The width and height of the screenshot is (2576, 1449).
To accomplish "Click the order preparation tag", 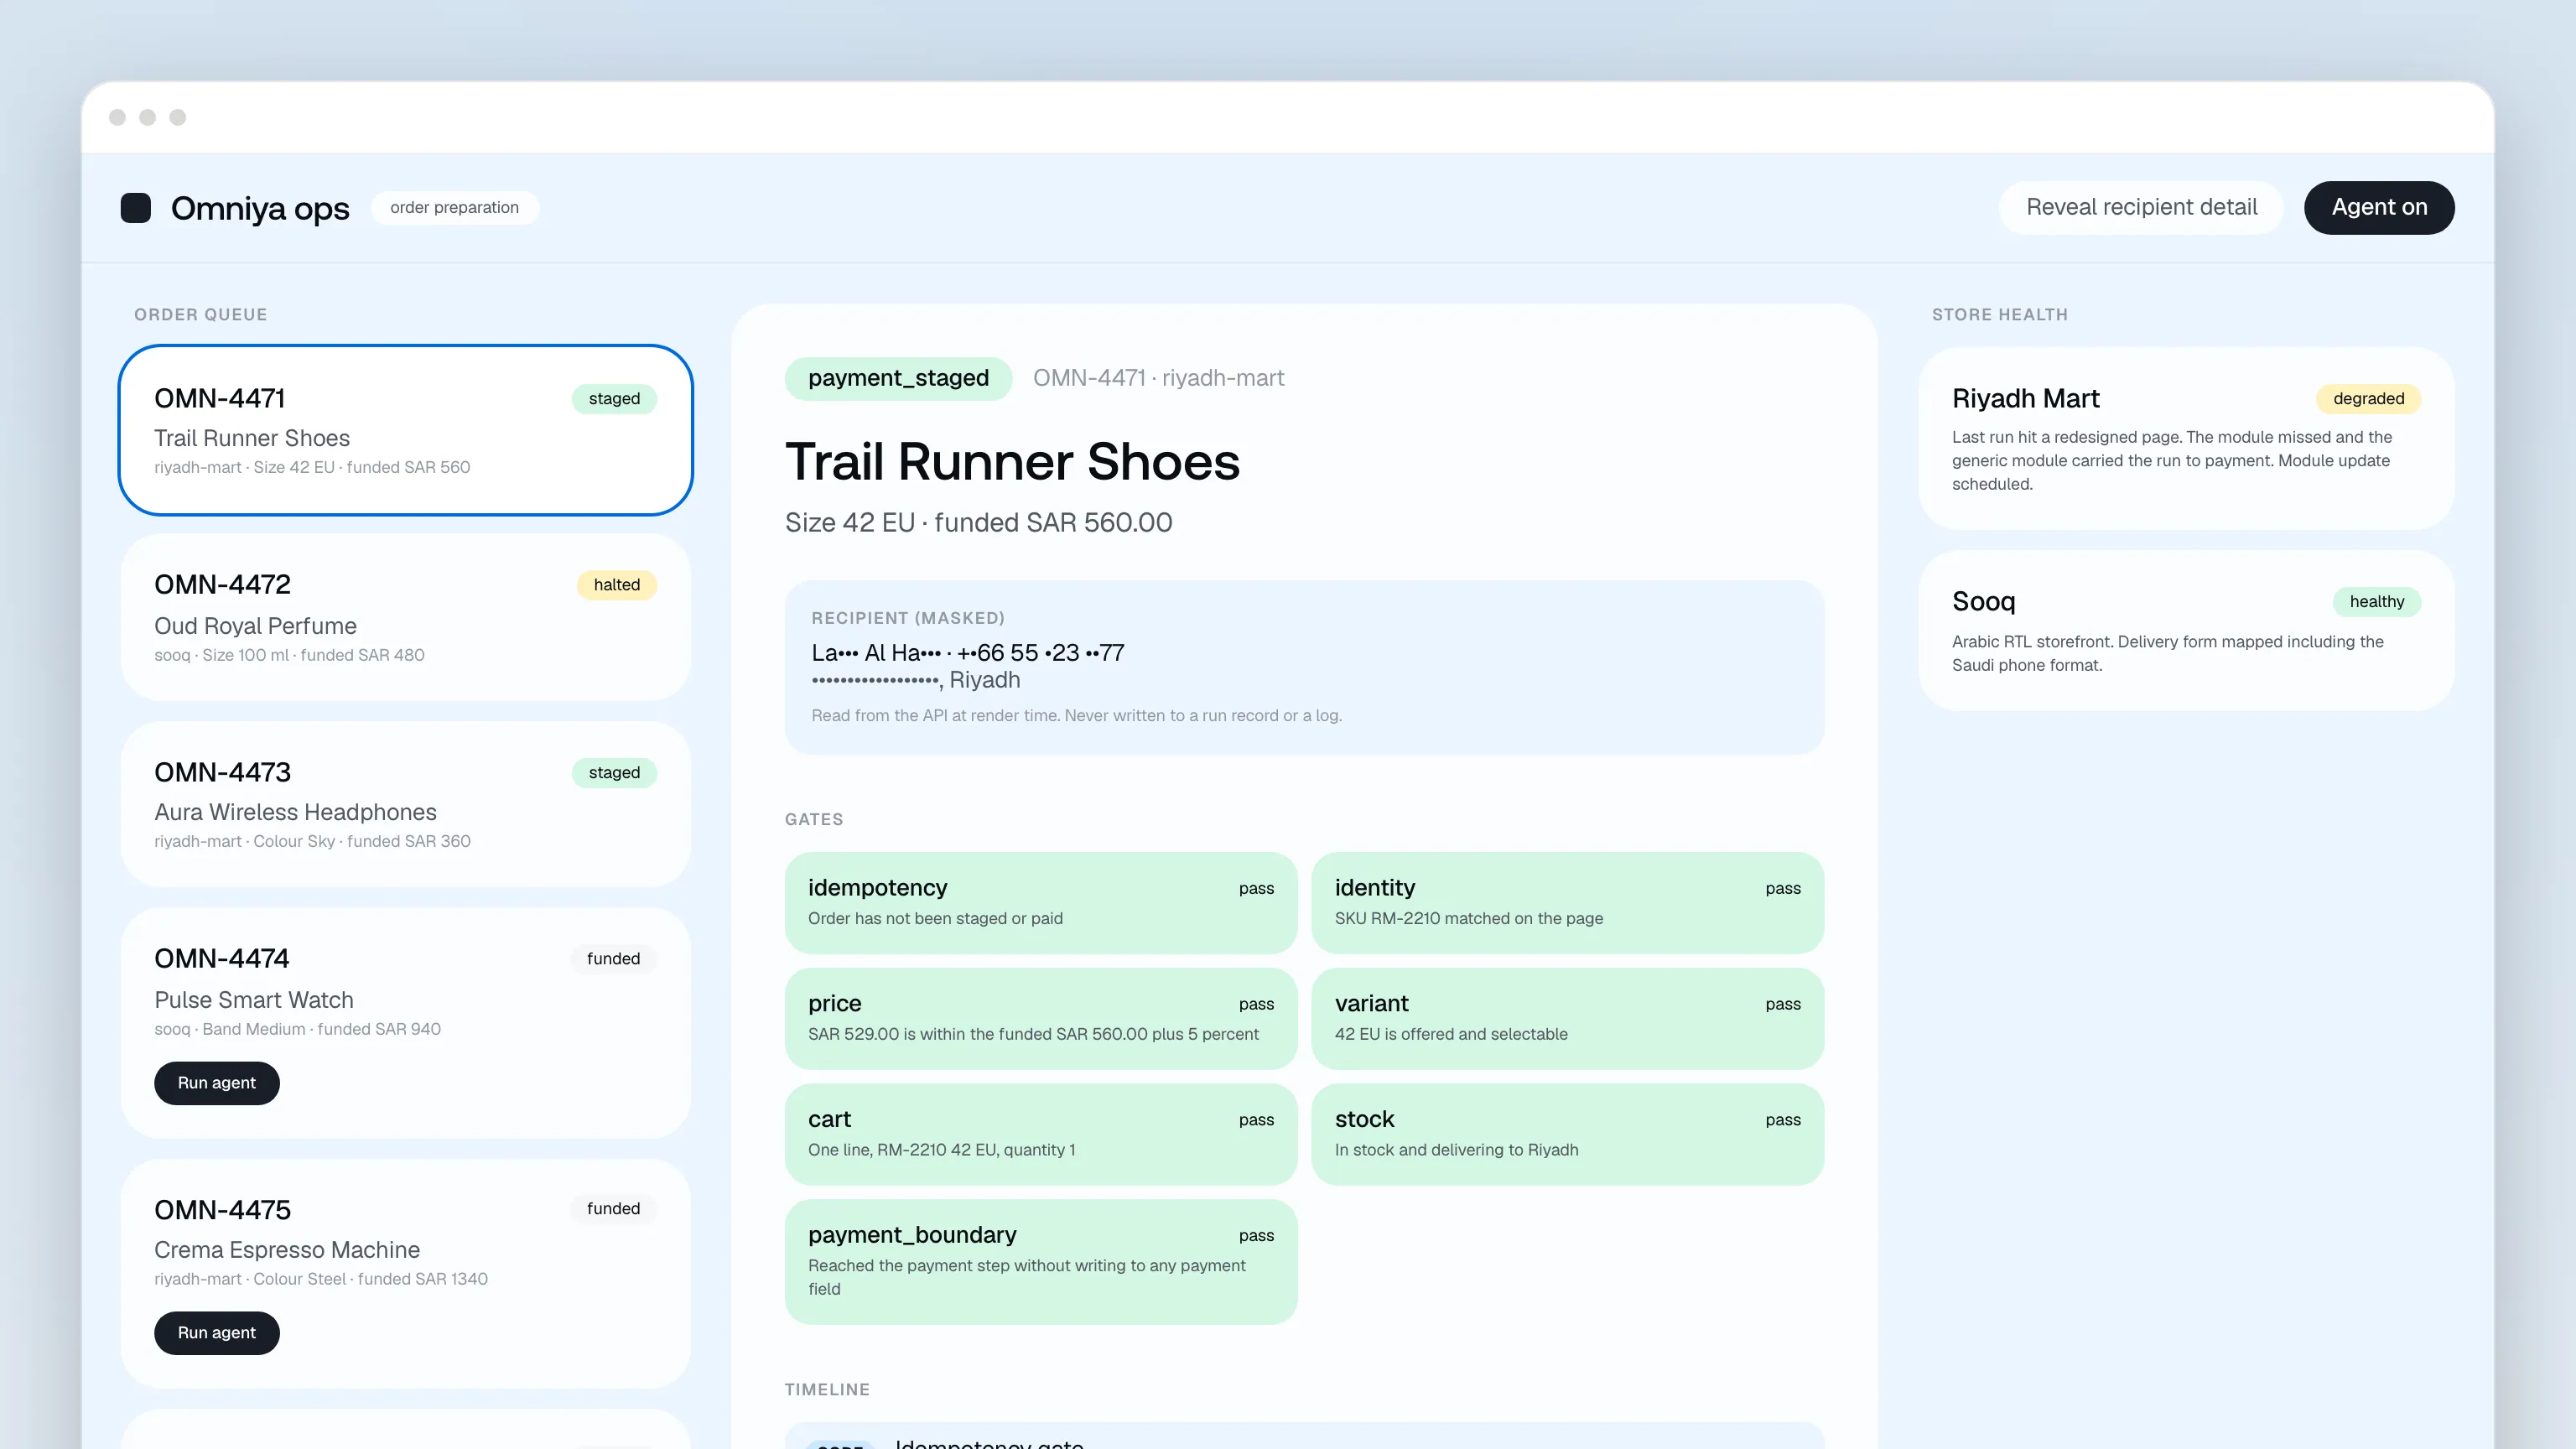I will pos(454,207).
